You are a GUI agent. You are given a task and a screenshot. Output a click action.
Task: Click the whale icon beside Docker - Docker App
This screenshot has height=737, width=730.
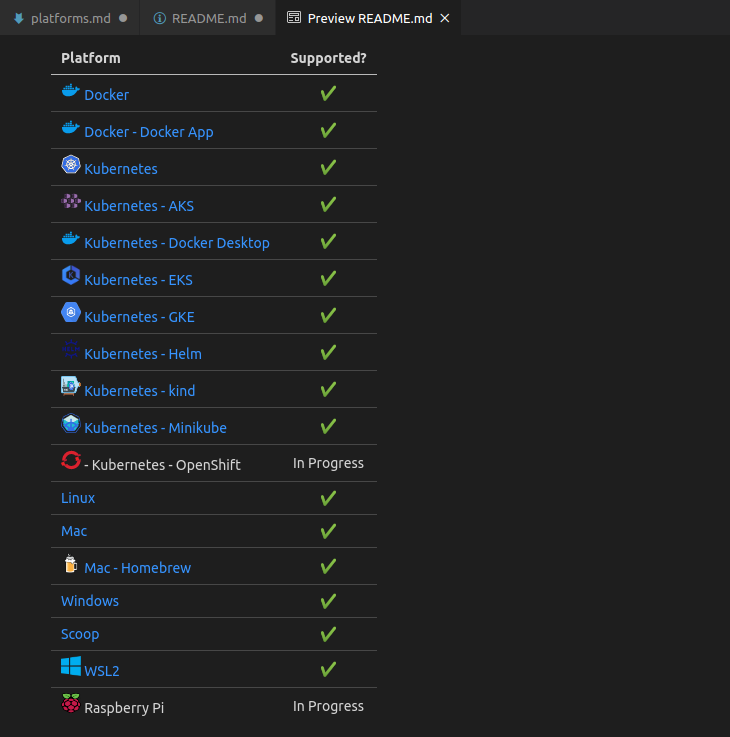[71, 127]
